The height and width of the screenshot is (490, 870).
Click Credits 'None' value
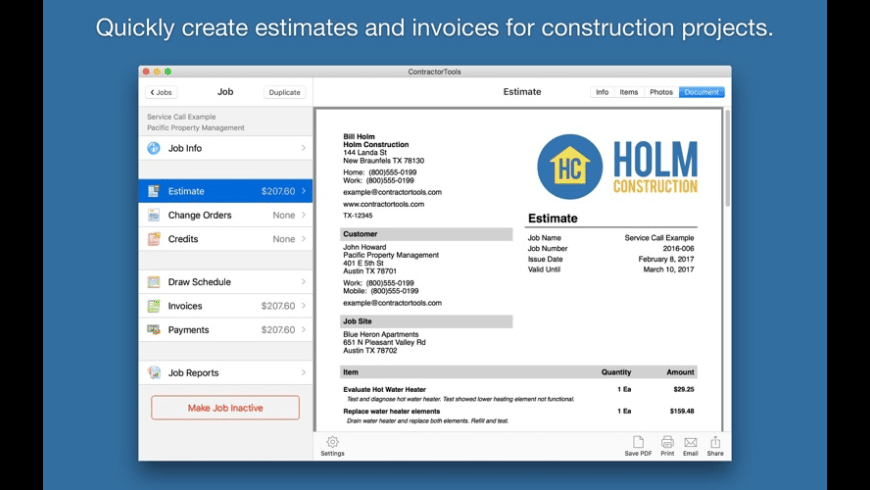284,239
